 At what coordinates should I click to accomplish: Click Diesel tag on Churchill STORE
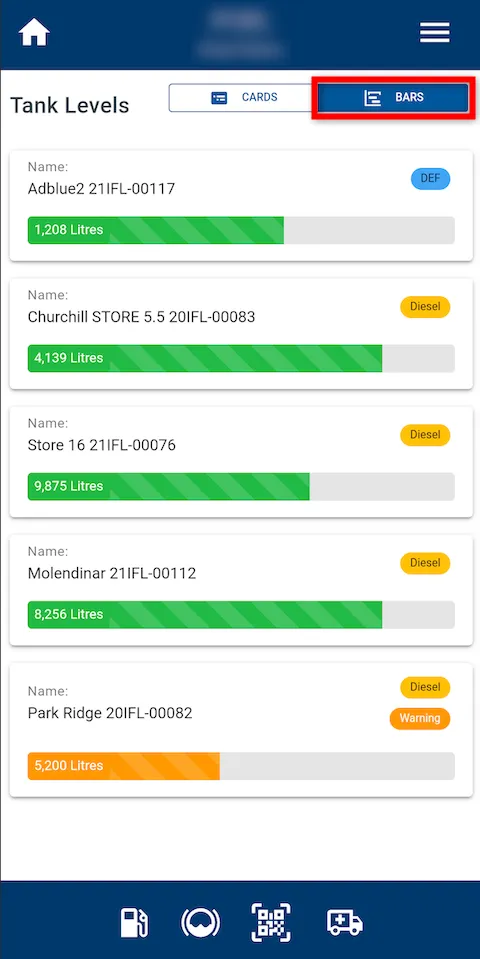point(425,306)
